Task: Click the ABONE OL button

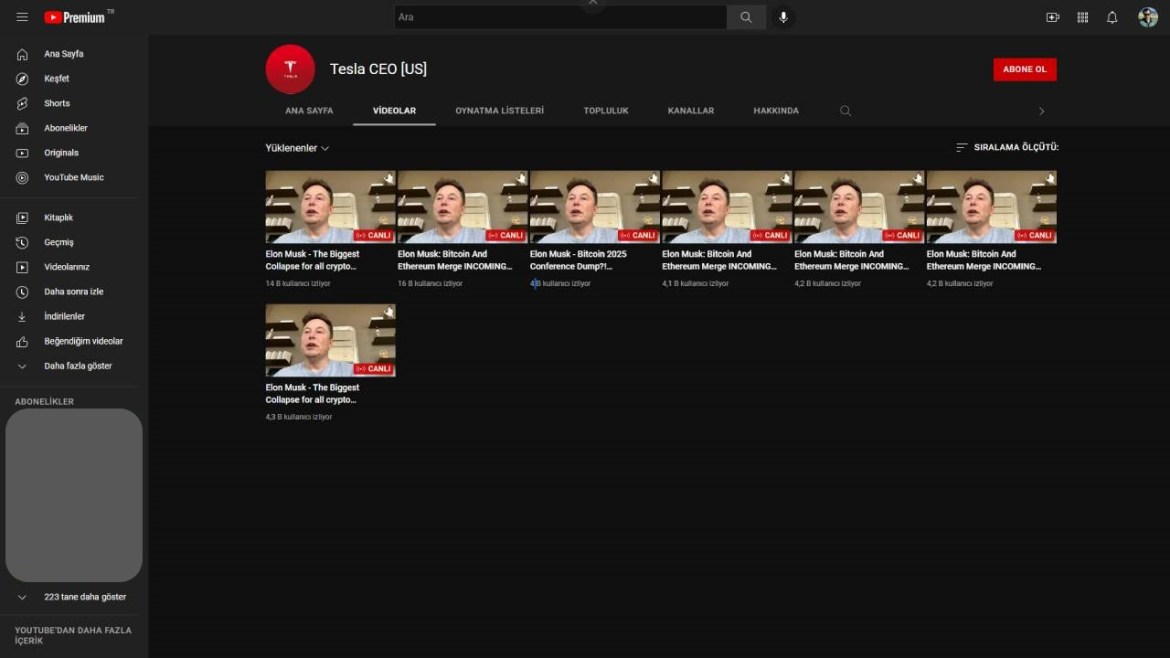Action: click(1024, 69)
